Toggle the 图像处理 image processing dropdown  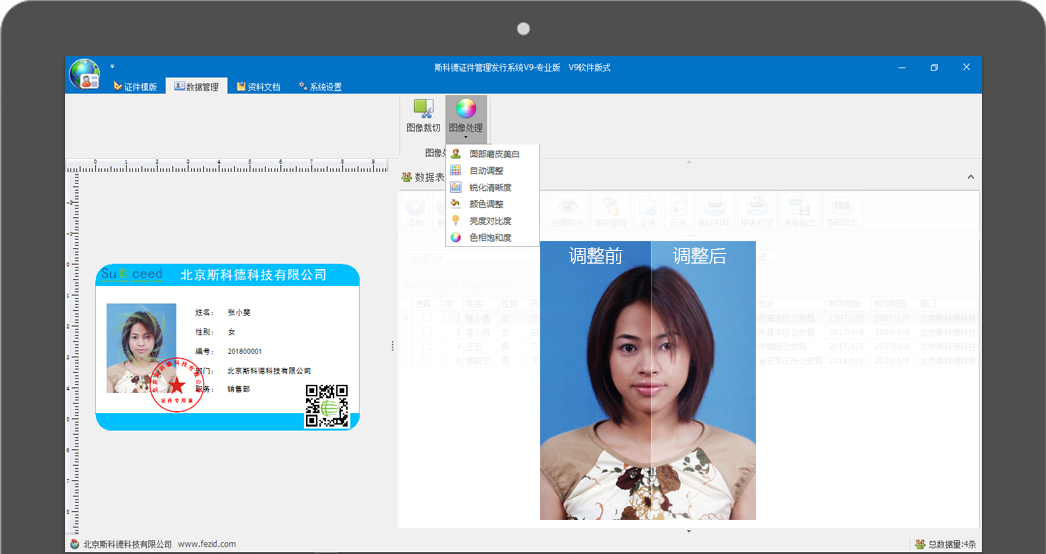(x=466, y=118)
